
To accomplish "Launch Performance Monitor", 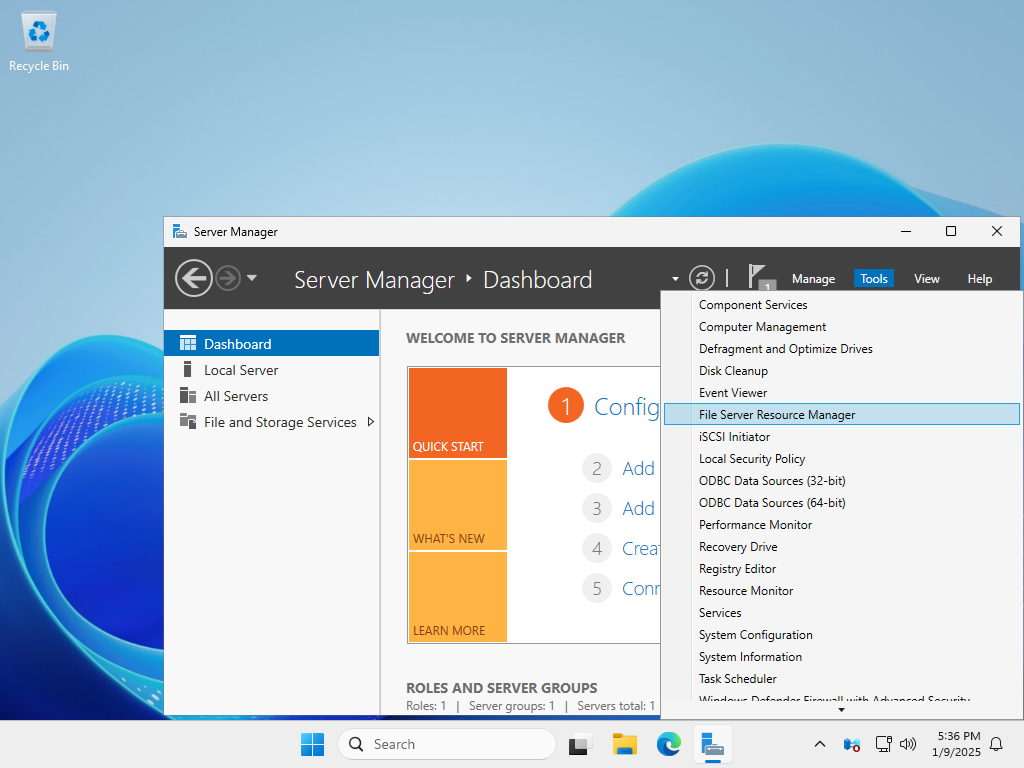I will click(x=841, y=524).
